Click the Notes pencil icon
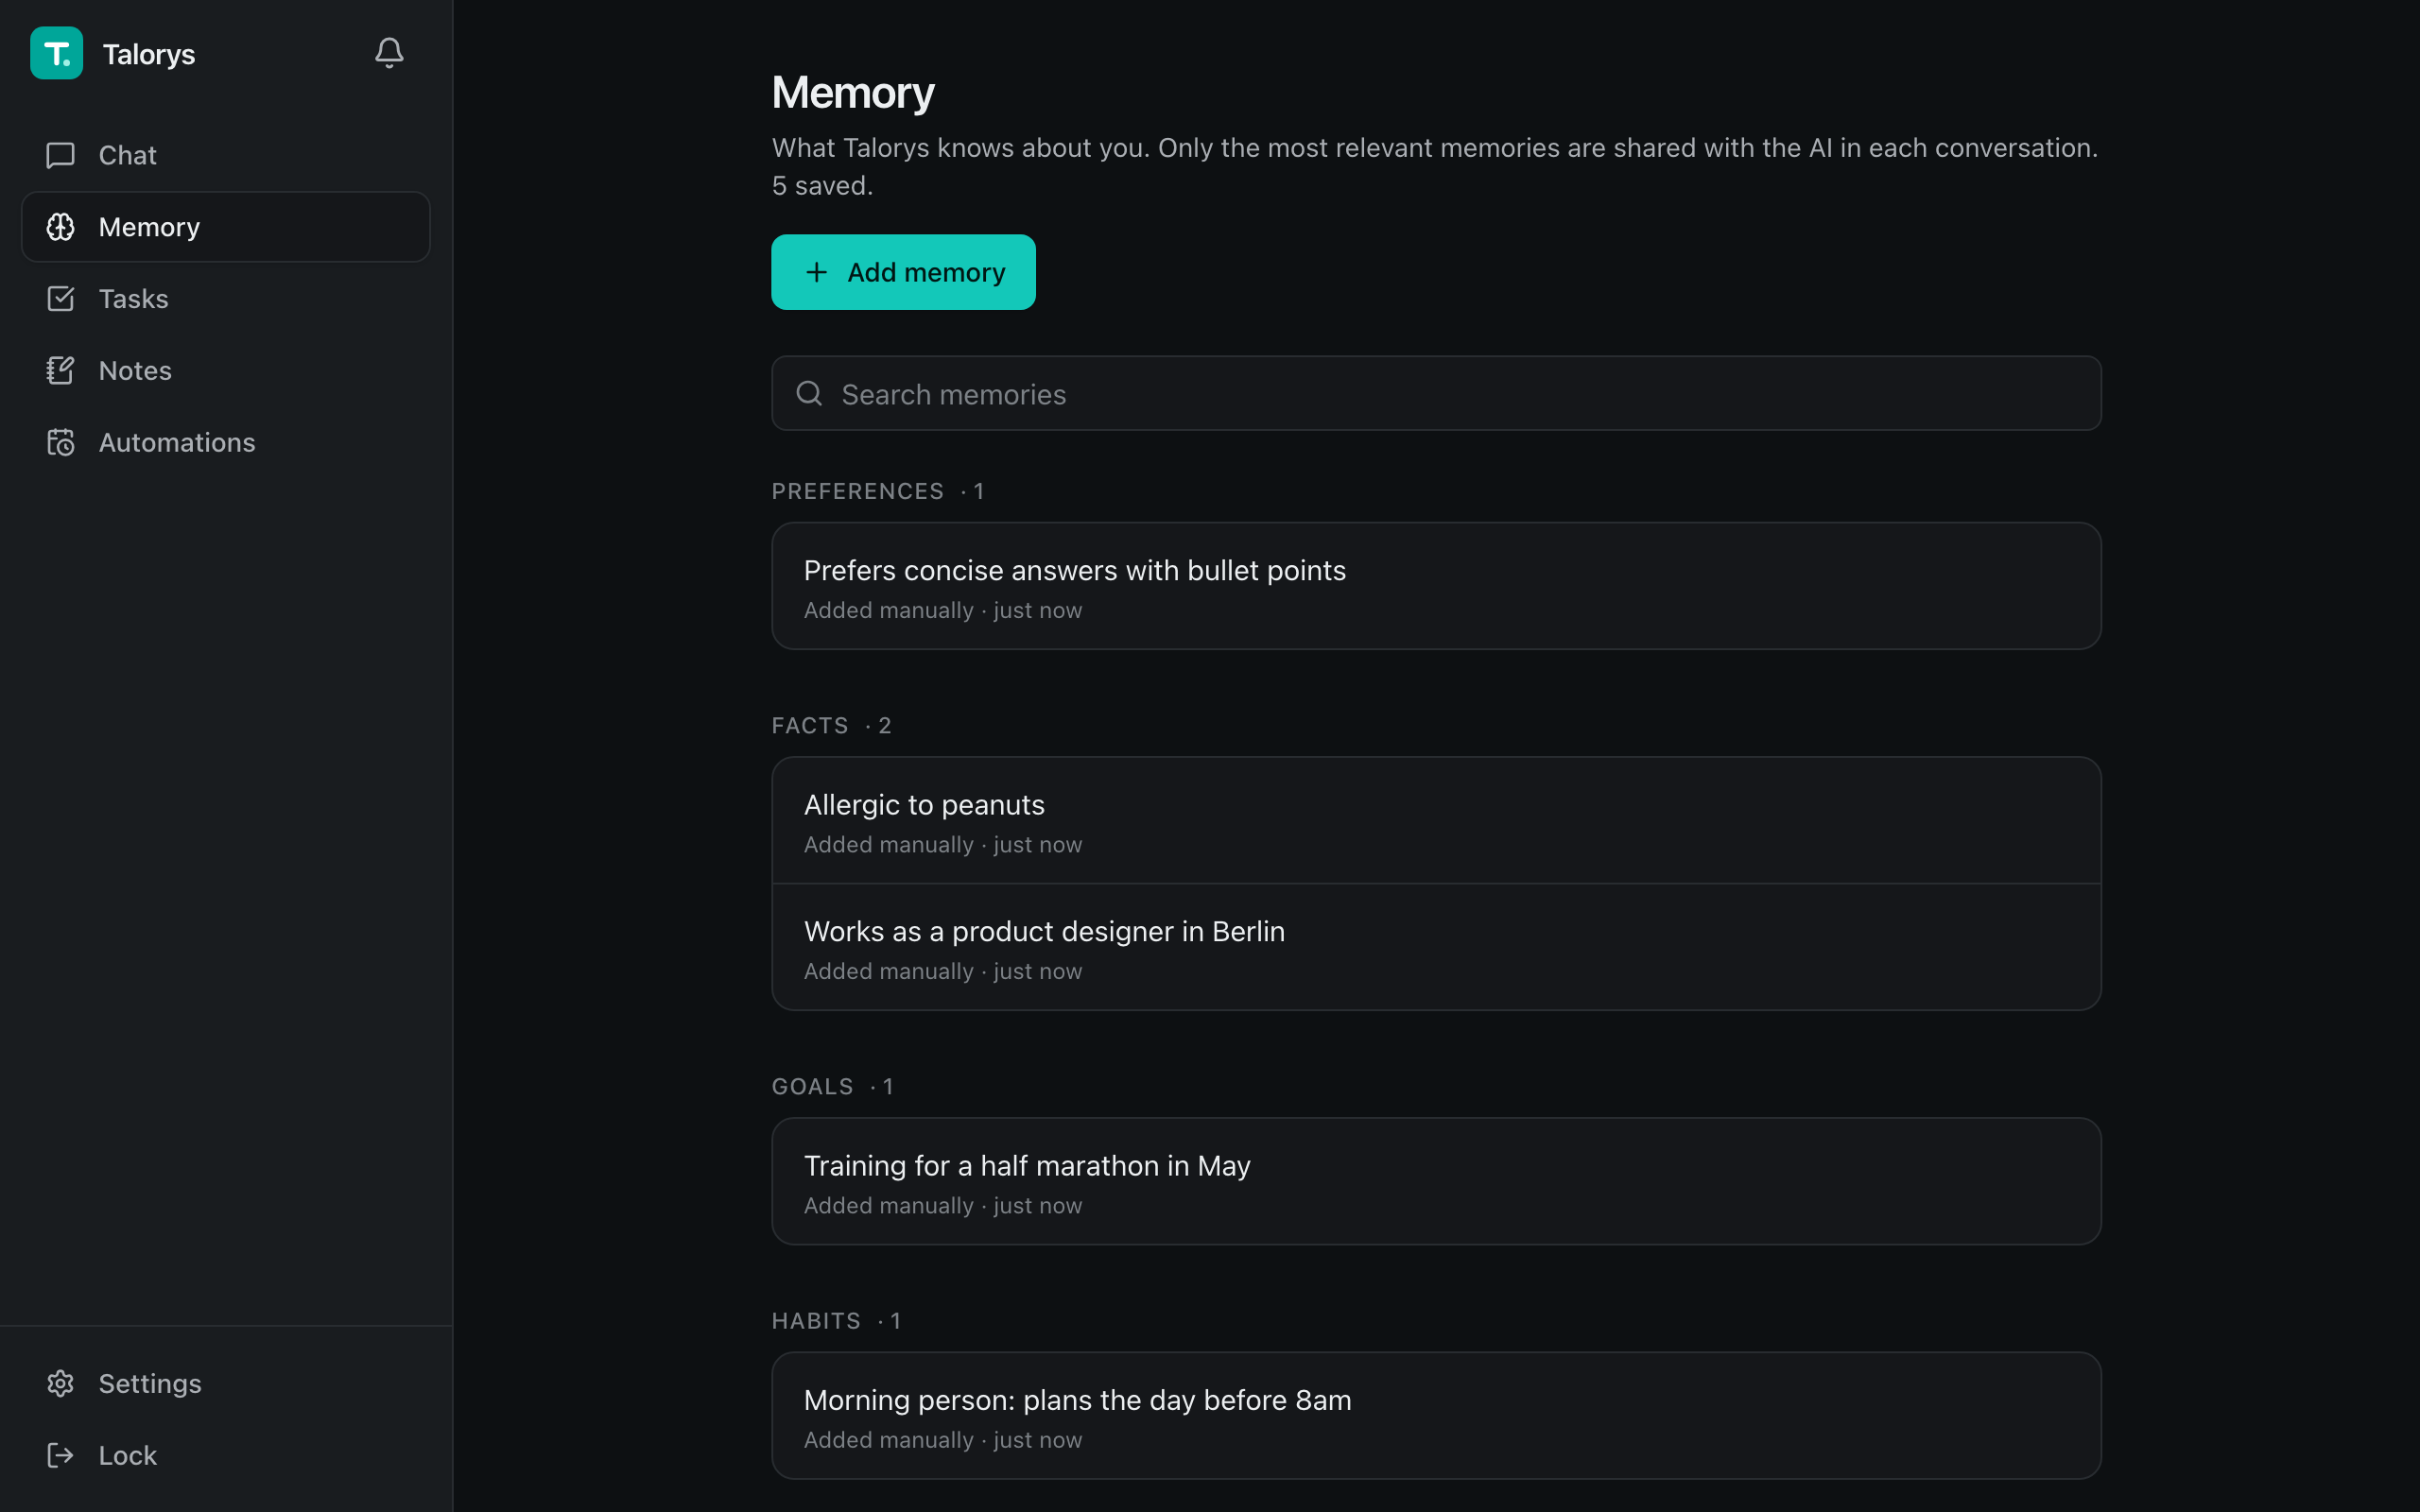Viewport: 2420px width, 1512px height. tap(61, 371)
